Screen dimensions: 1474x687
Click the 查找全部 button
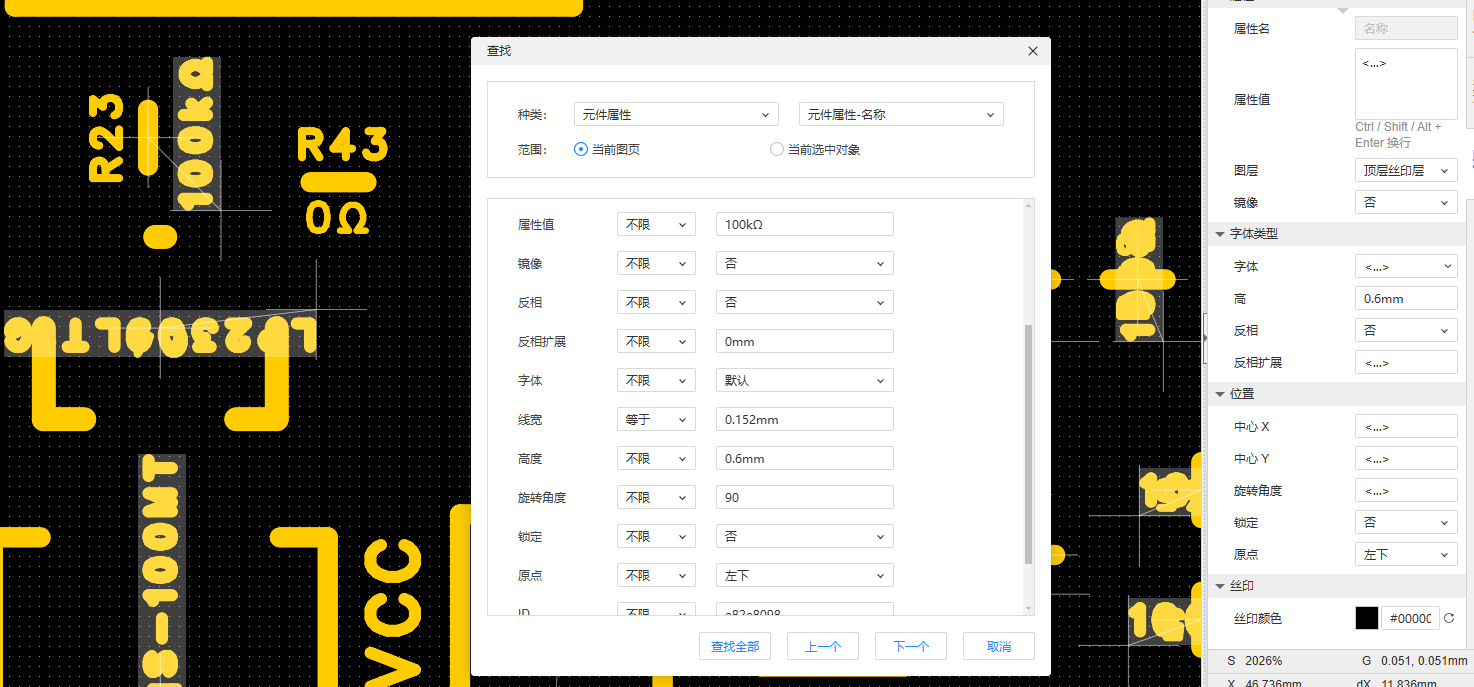(x=735, y=647)
